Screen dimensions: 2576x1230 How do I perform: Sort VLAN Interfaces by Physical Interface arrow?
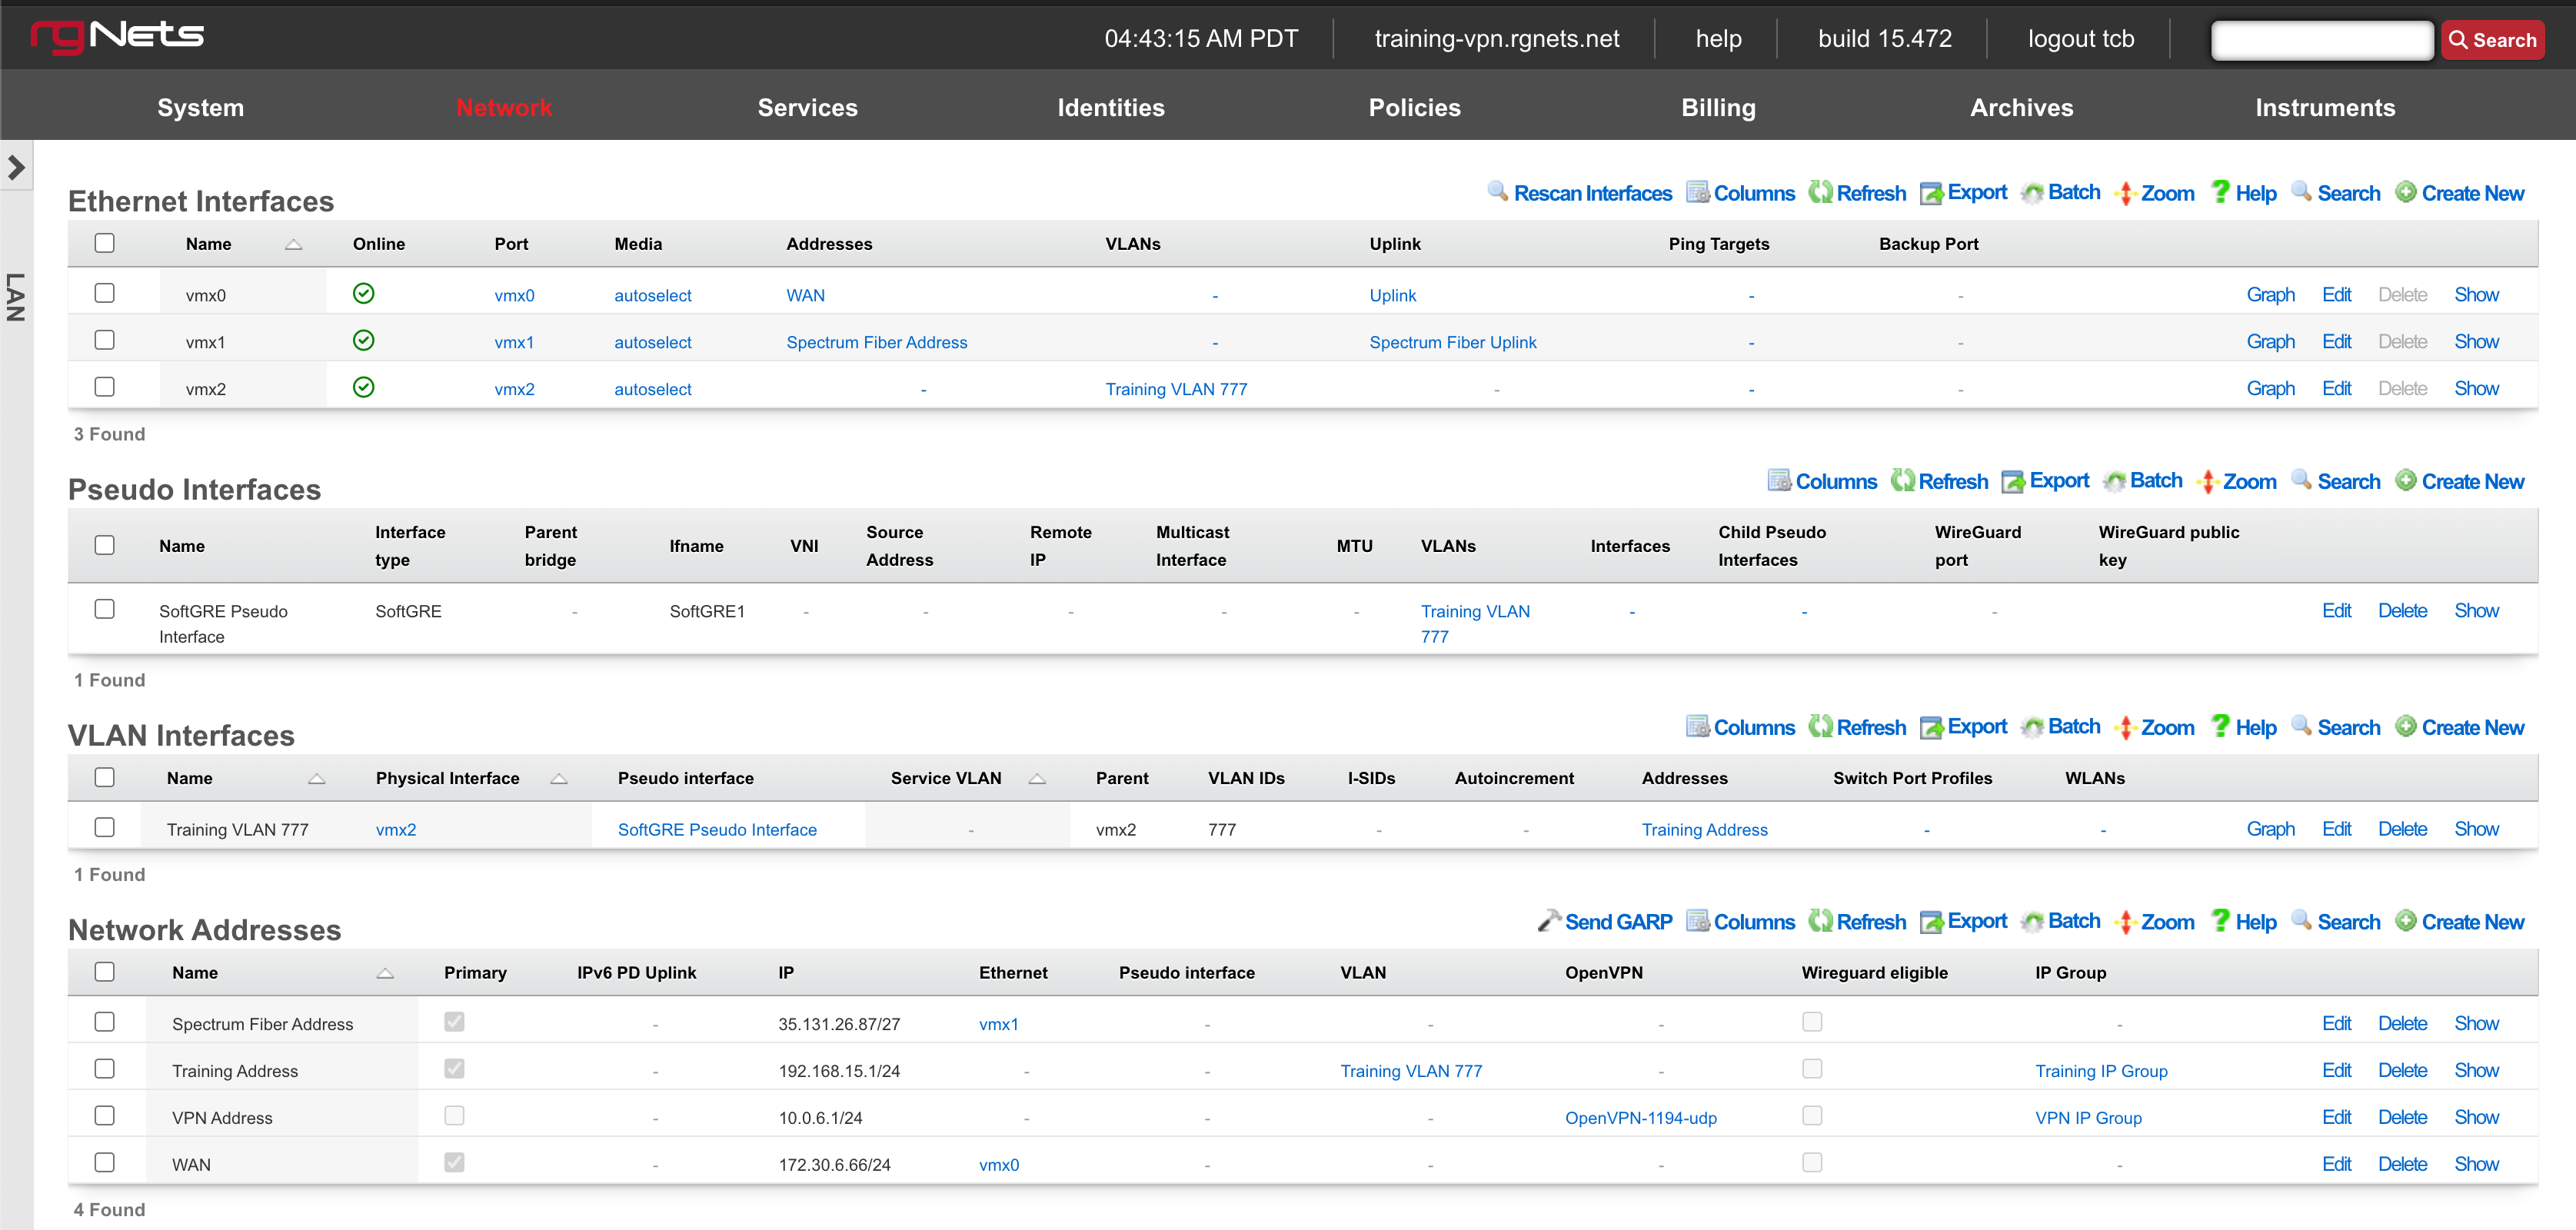(x=559, y=778)
